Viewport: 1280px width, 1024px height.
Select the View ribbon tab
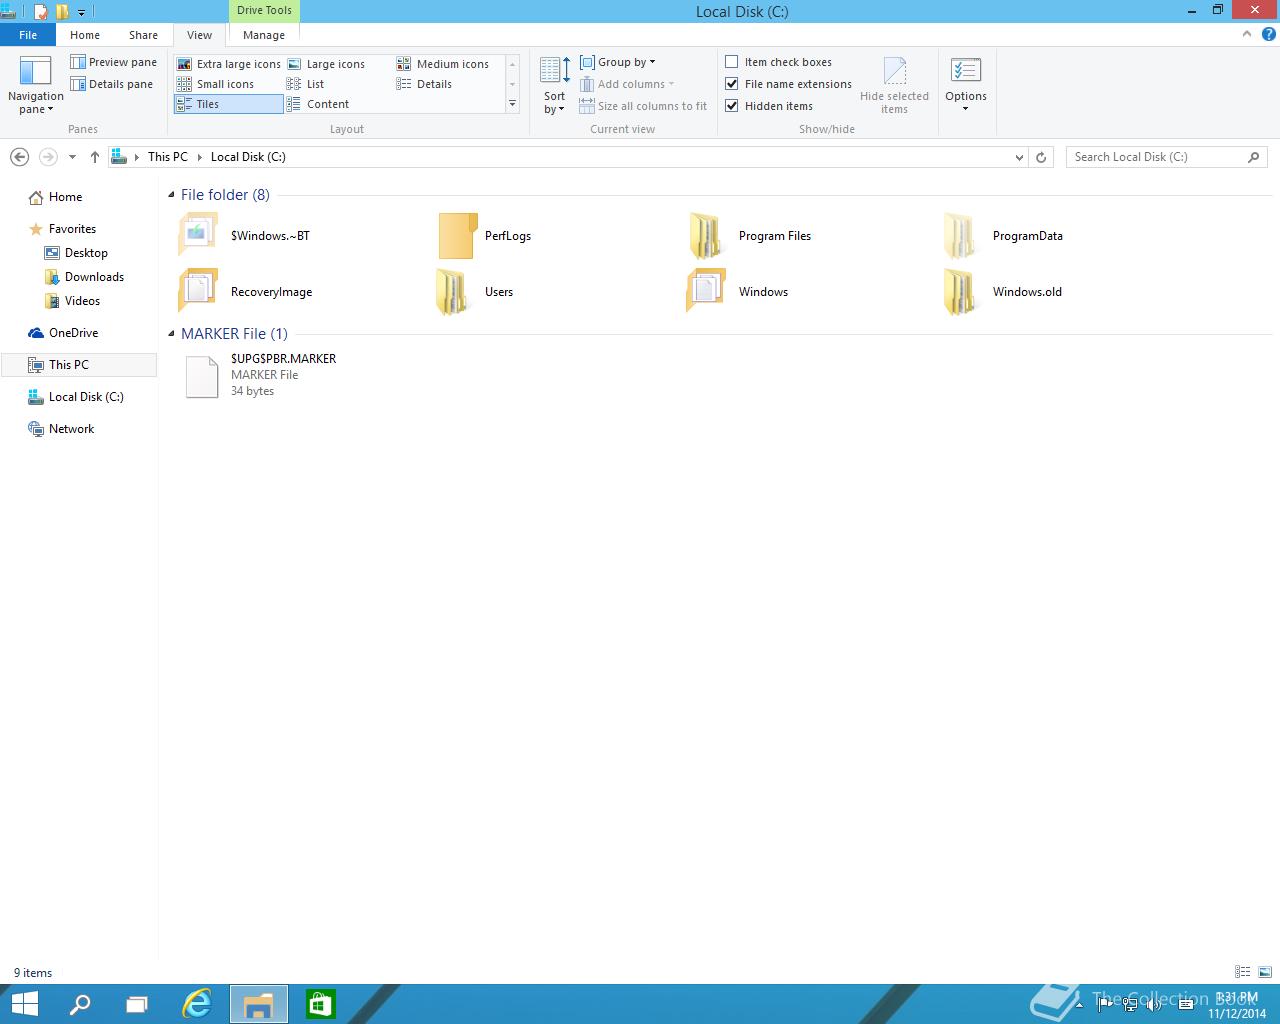click(x=200, y=35)
